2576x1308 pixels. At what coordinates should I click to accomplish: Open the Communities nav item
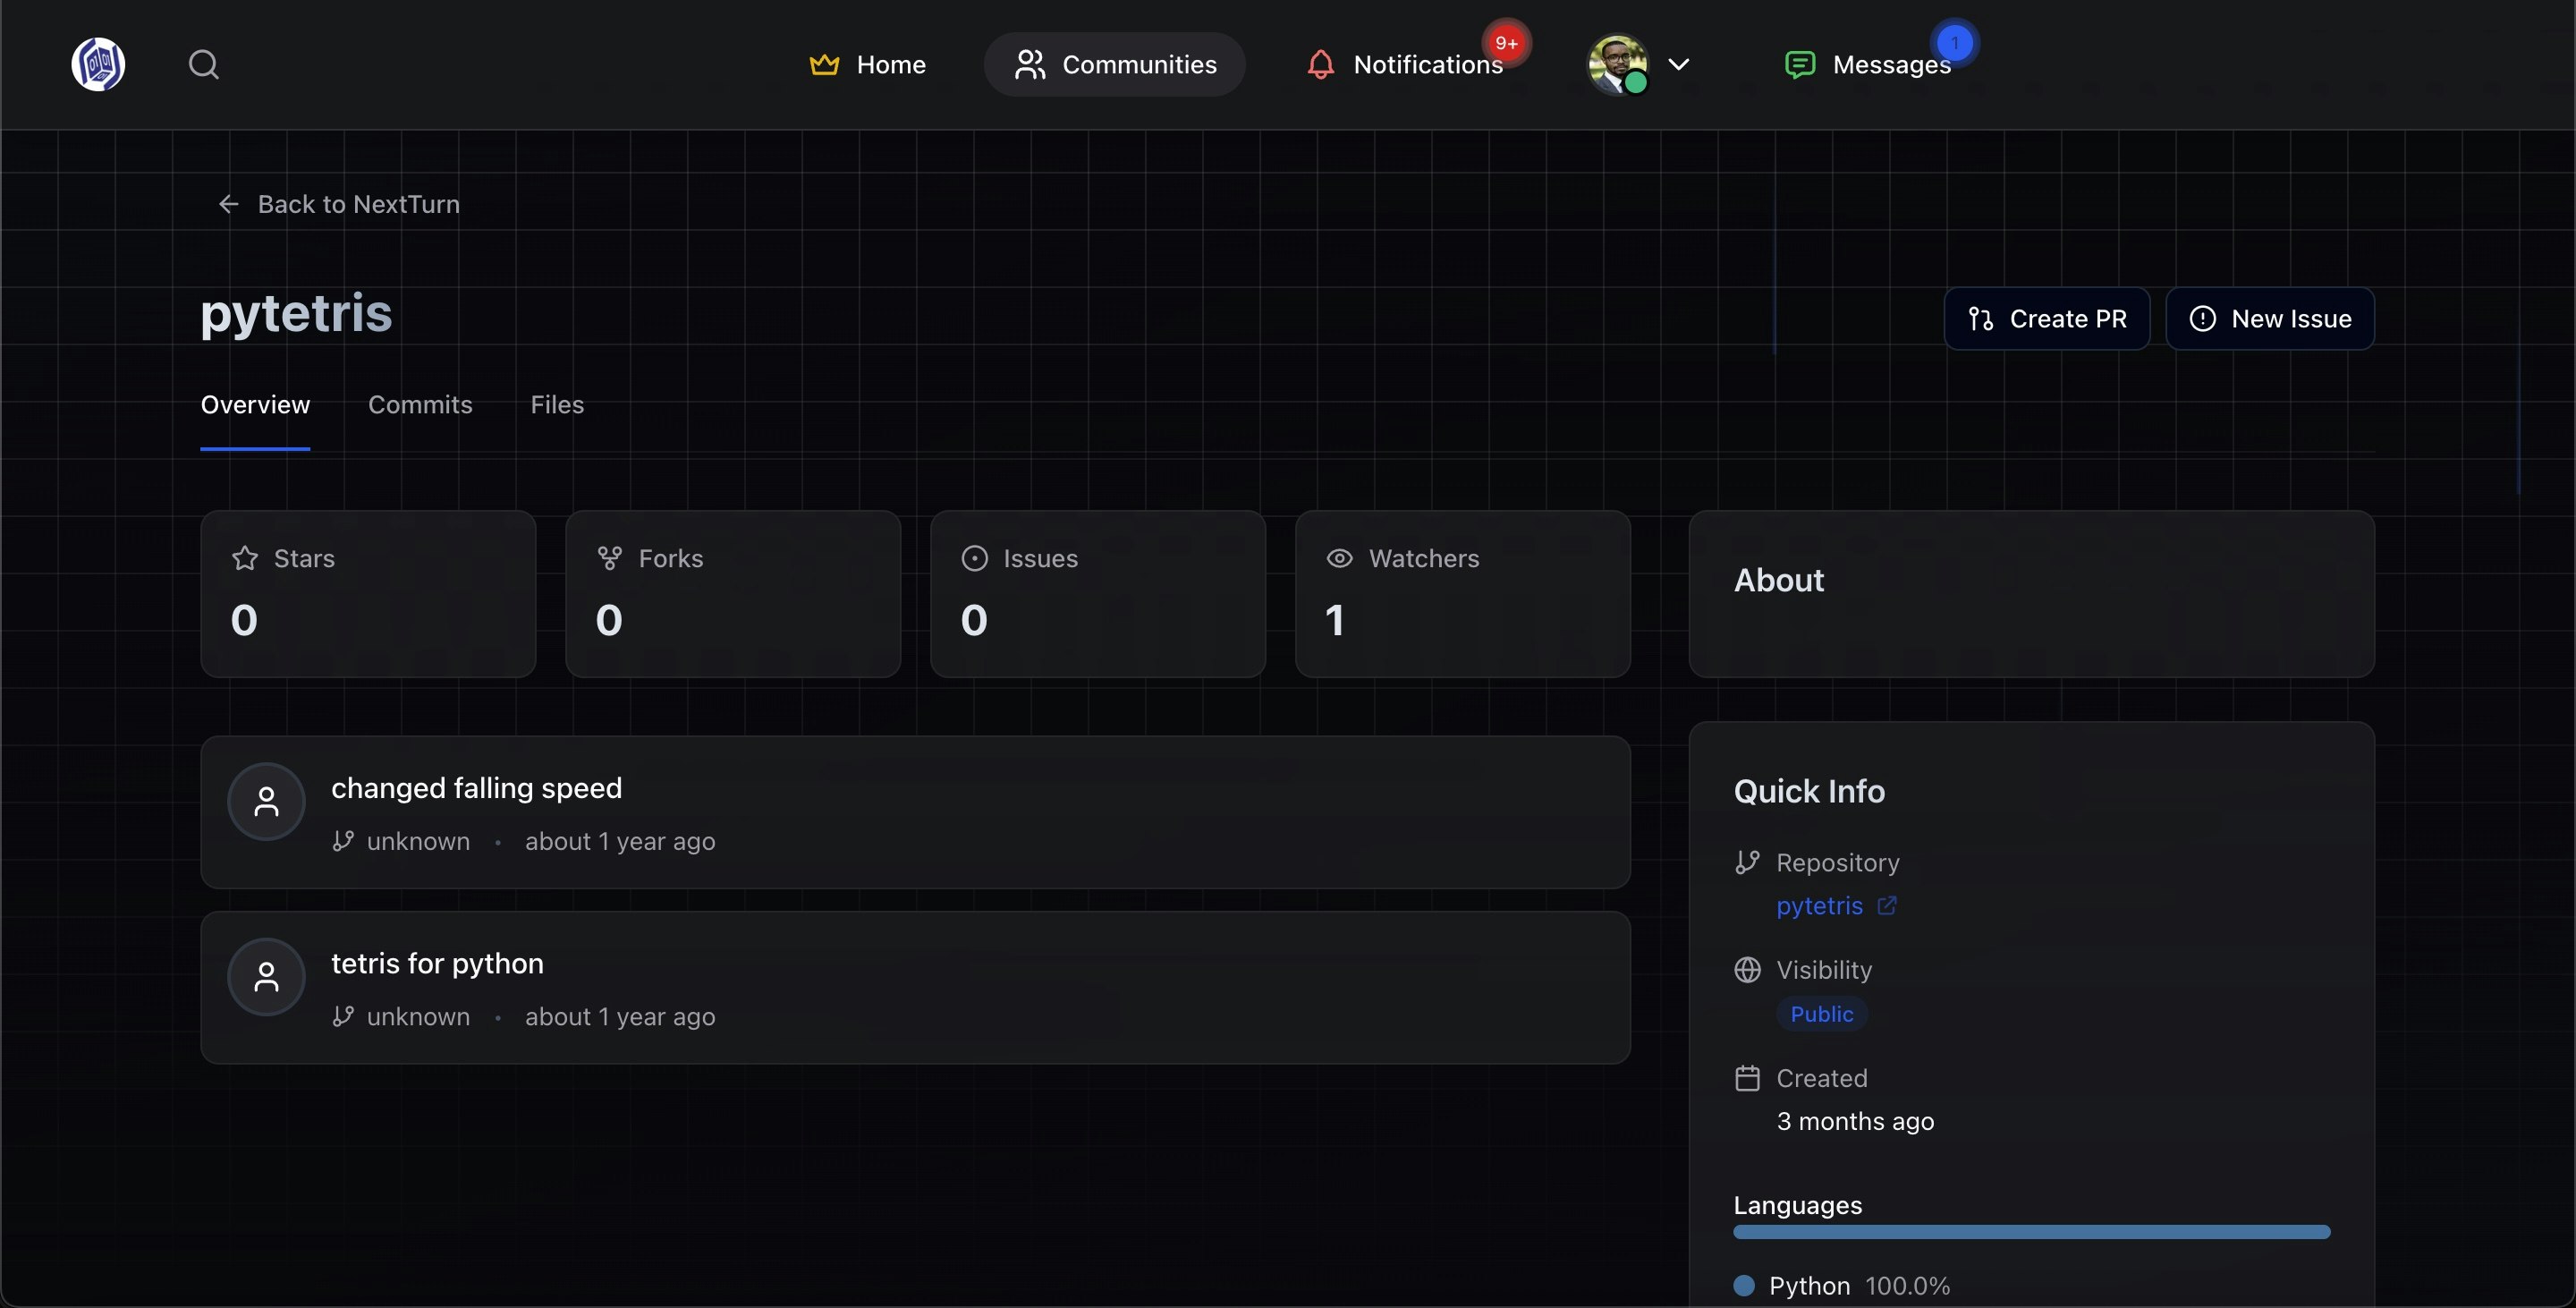(1114, 64)
